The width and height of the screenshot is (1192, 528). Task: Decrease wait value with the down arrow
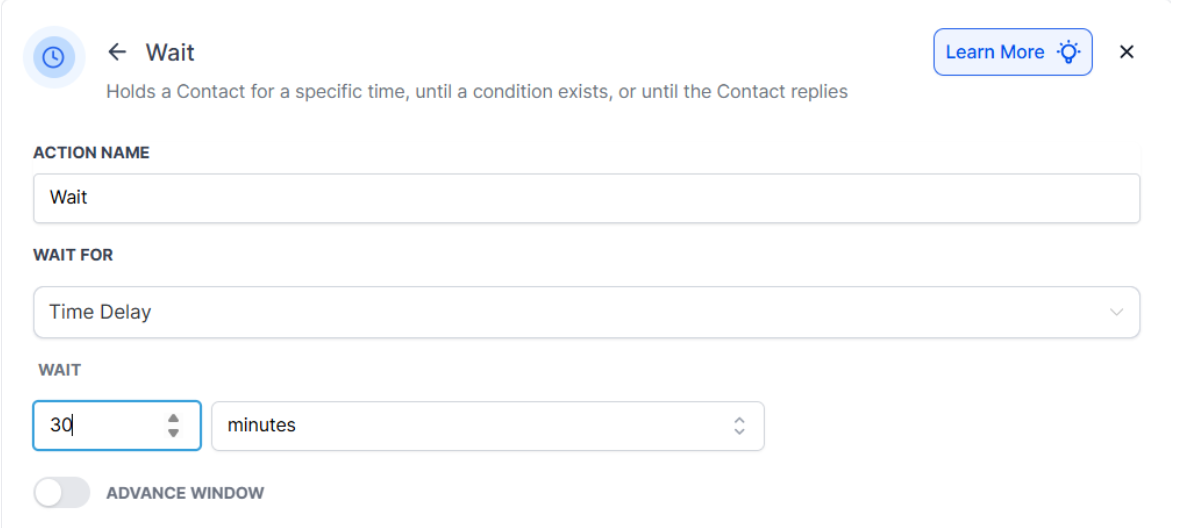point(174,433)
